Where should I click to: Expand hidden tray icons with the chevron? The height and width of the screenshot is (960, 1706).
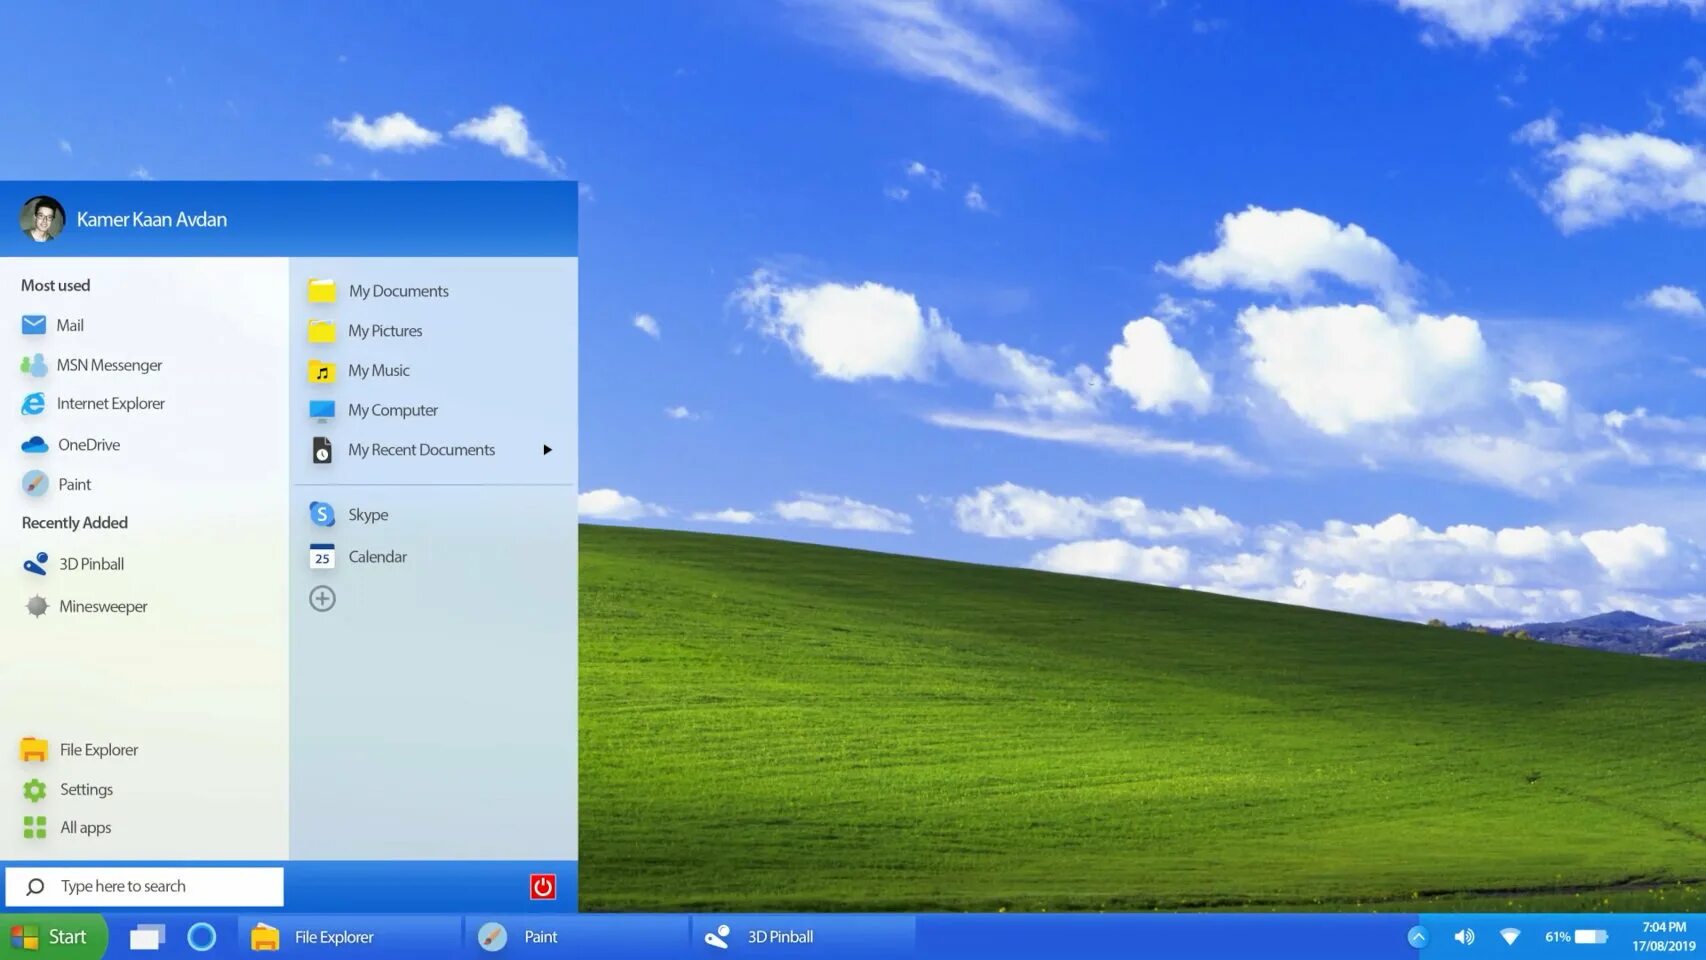tap(1419, 936)
